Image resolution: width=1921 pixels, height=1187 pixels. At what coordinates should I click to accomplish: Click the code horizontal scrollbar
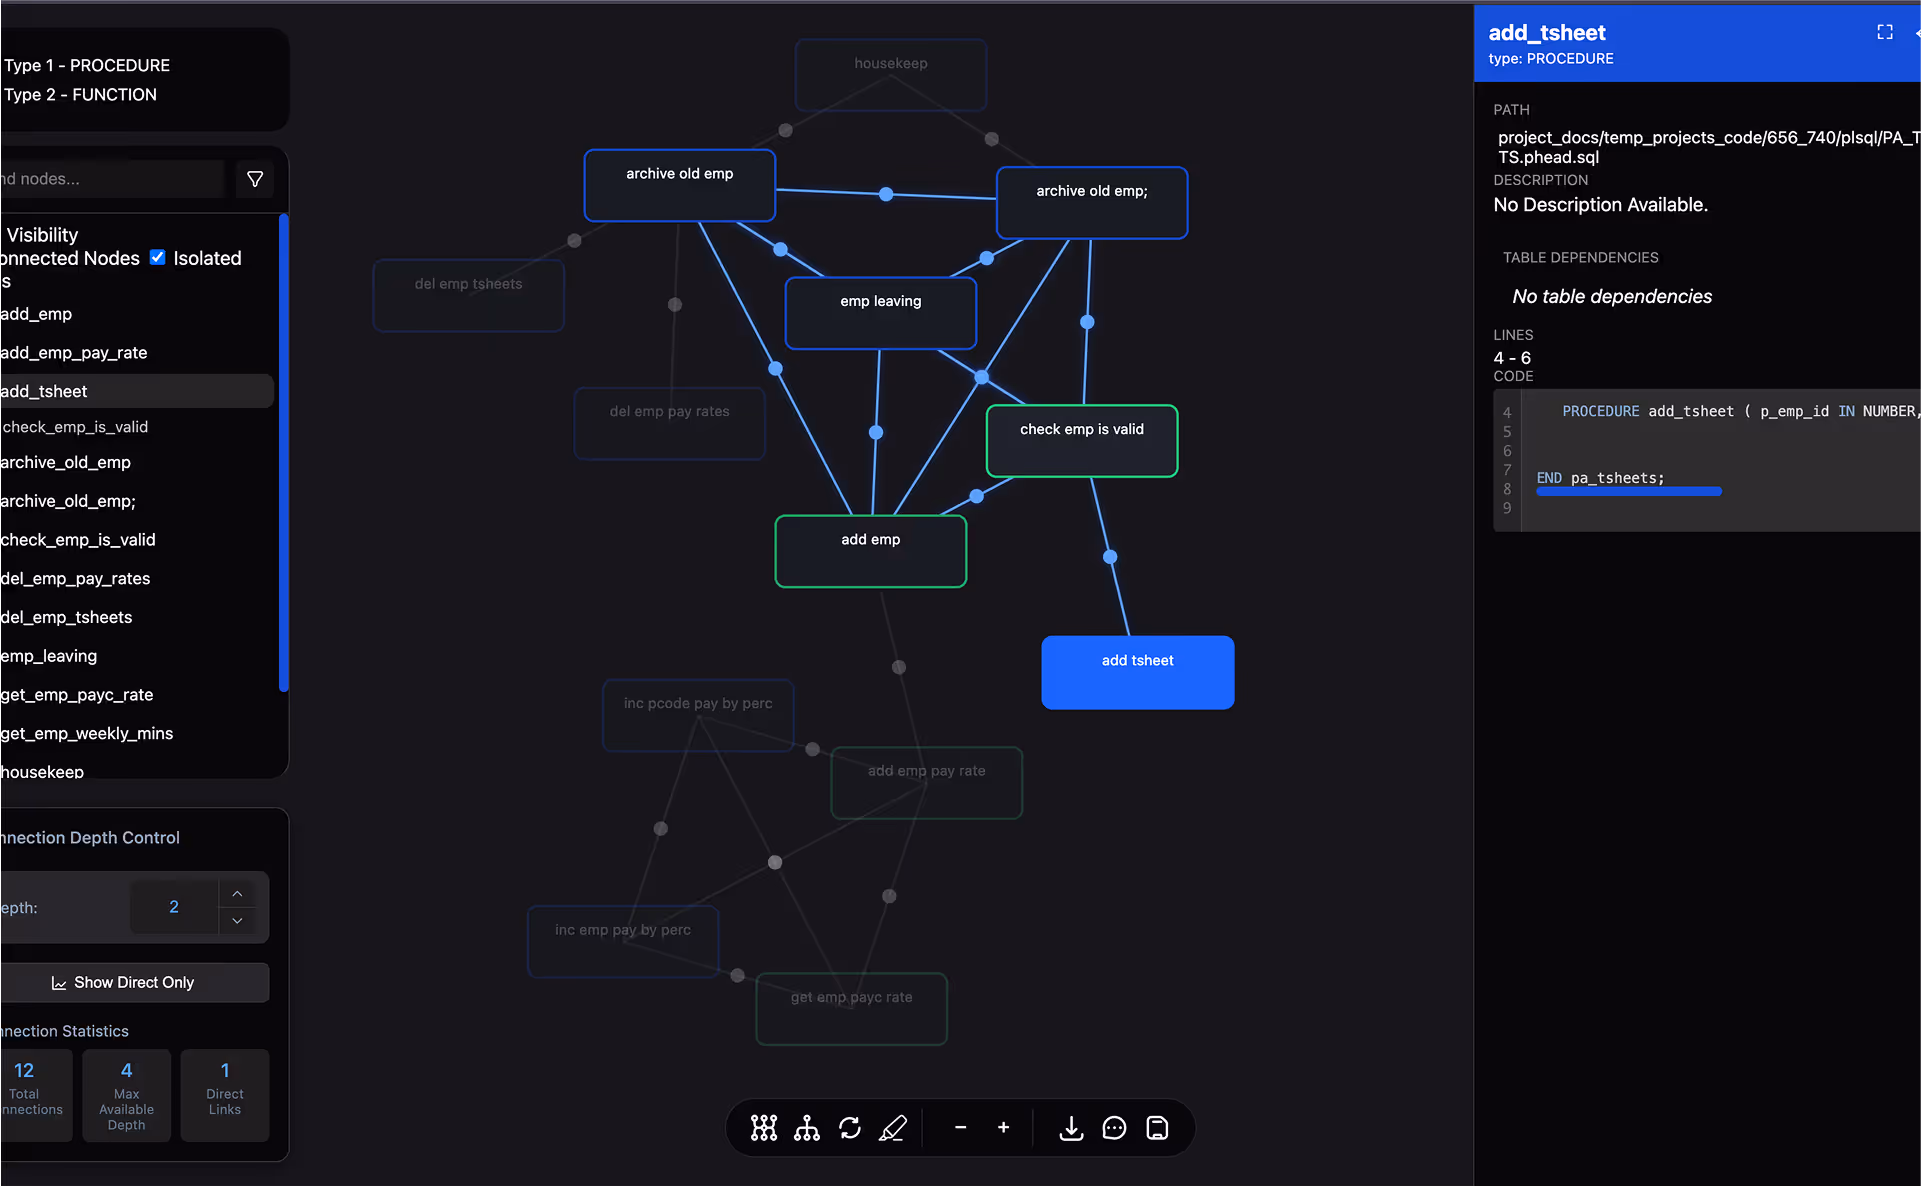pyautogui.click(x=1629, y=491)
